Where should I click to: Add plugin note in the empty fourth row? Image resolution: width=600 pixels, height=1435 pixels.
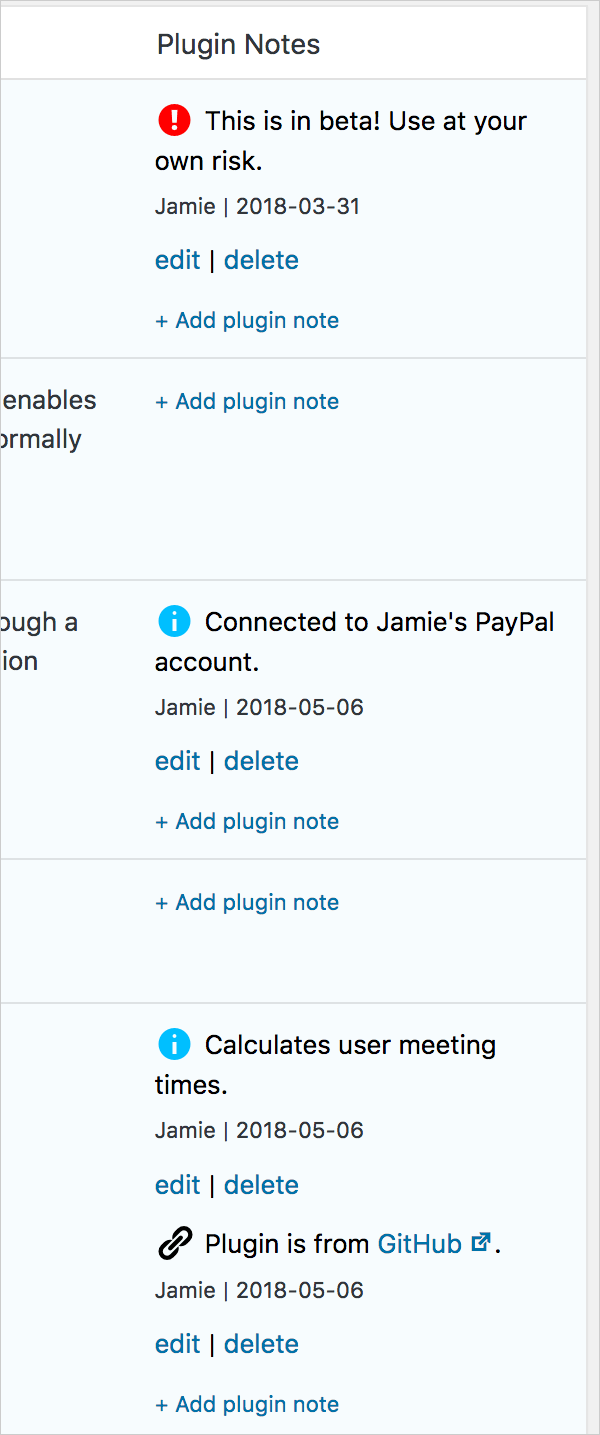(247, 903)
